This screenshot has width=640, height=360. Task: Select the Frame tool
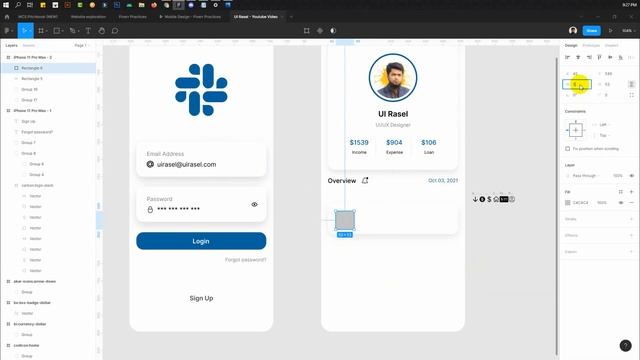pos(42,31)
